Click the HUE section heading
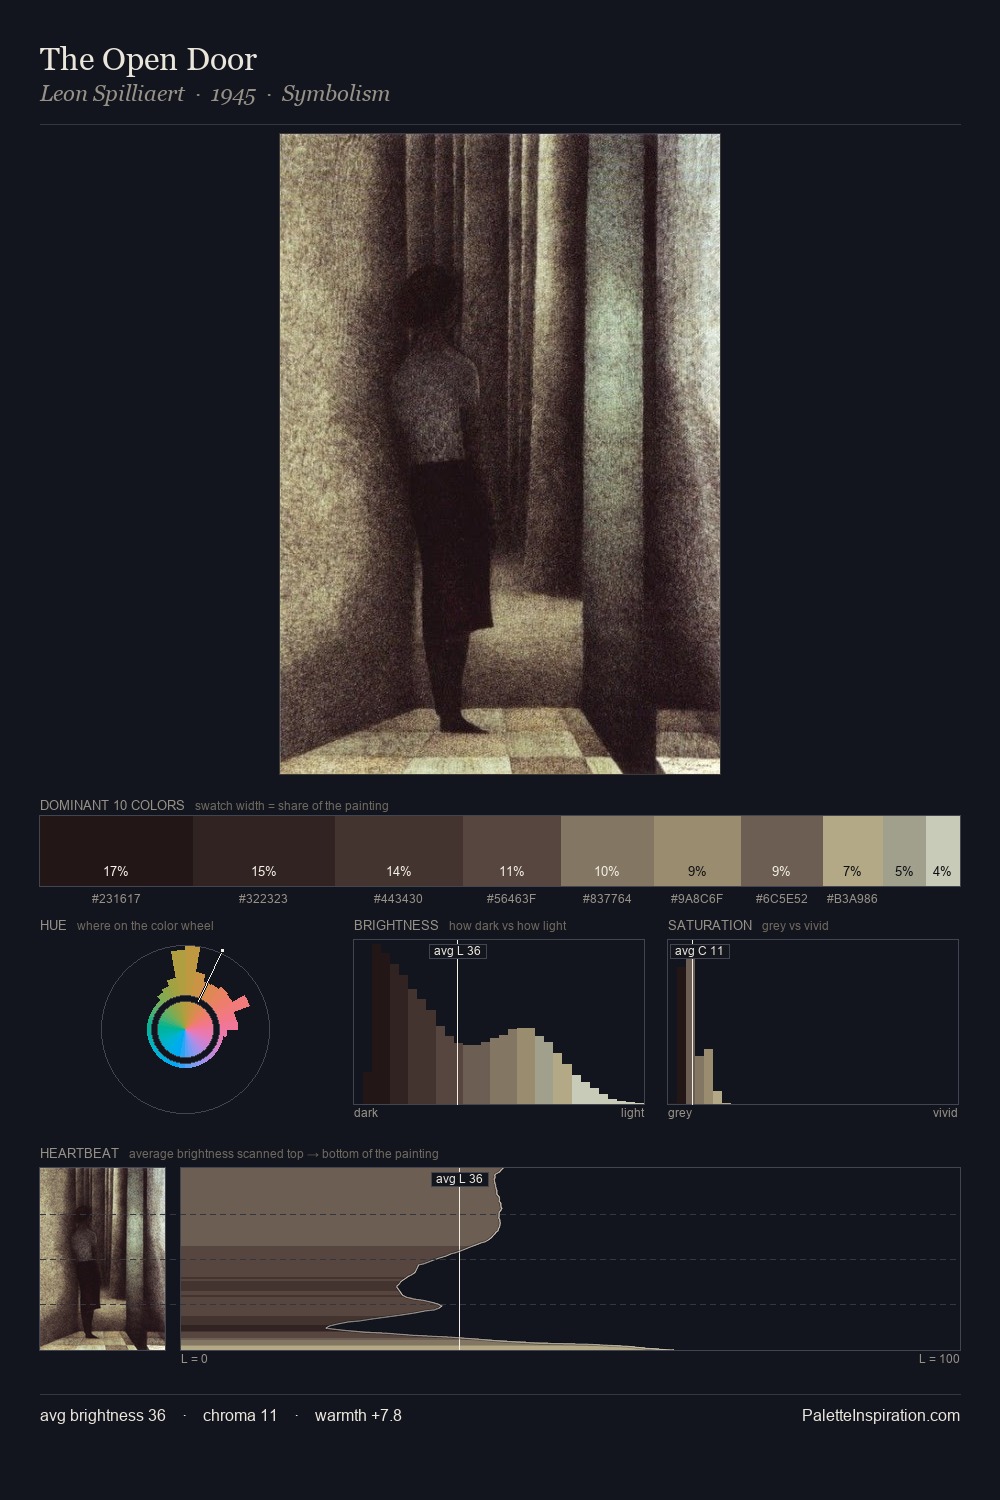This screenshot has height=1500, width=1000. [53, 925]
